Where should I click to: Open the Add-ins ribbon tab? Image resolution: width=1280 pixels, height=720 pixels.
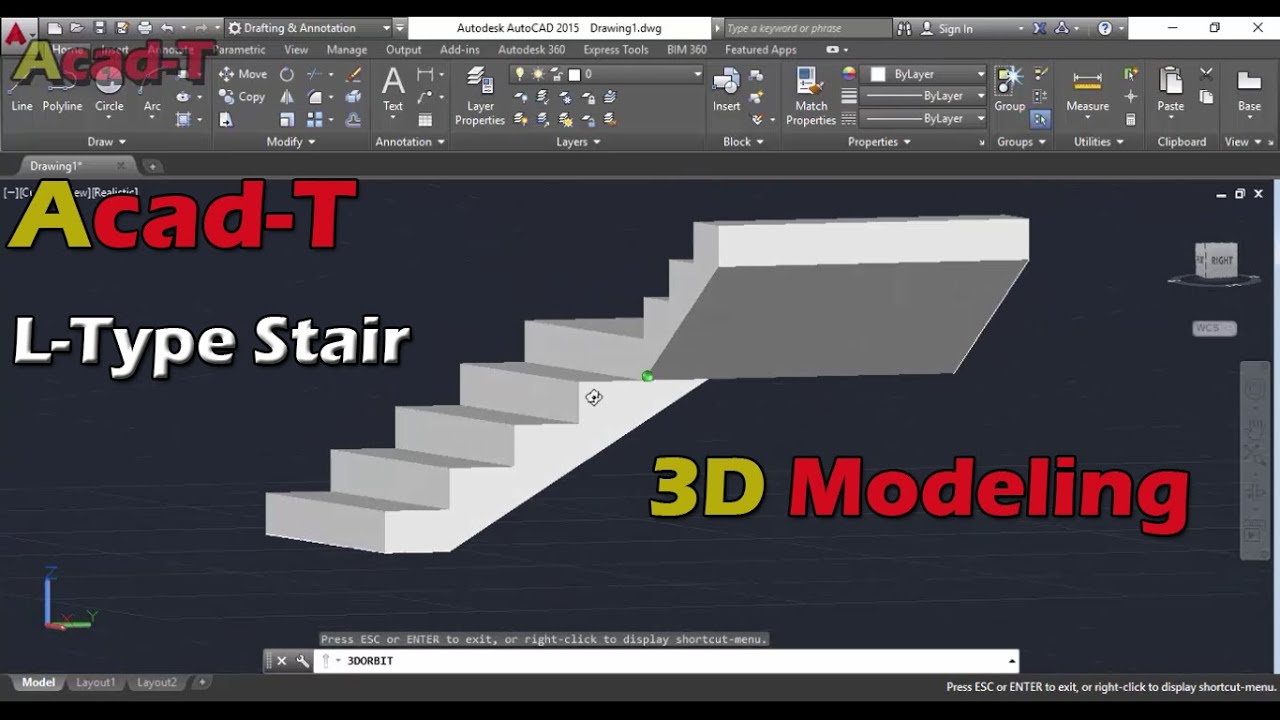[460, 49]
